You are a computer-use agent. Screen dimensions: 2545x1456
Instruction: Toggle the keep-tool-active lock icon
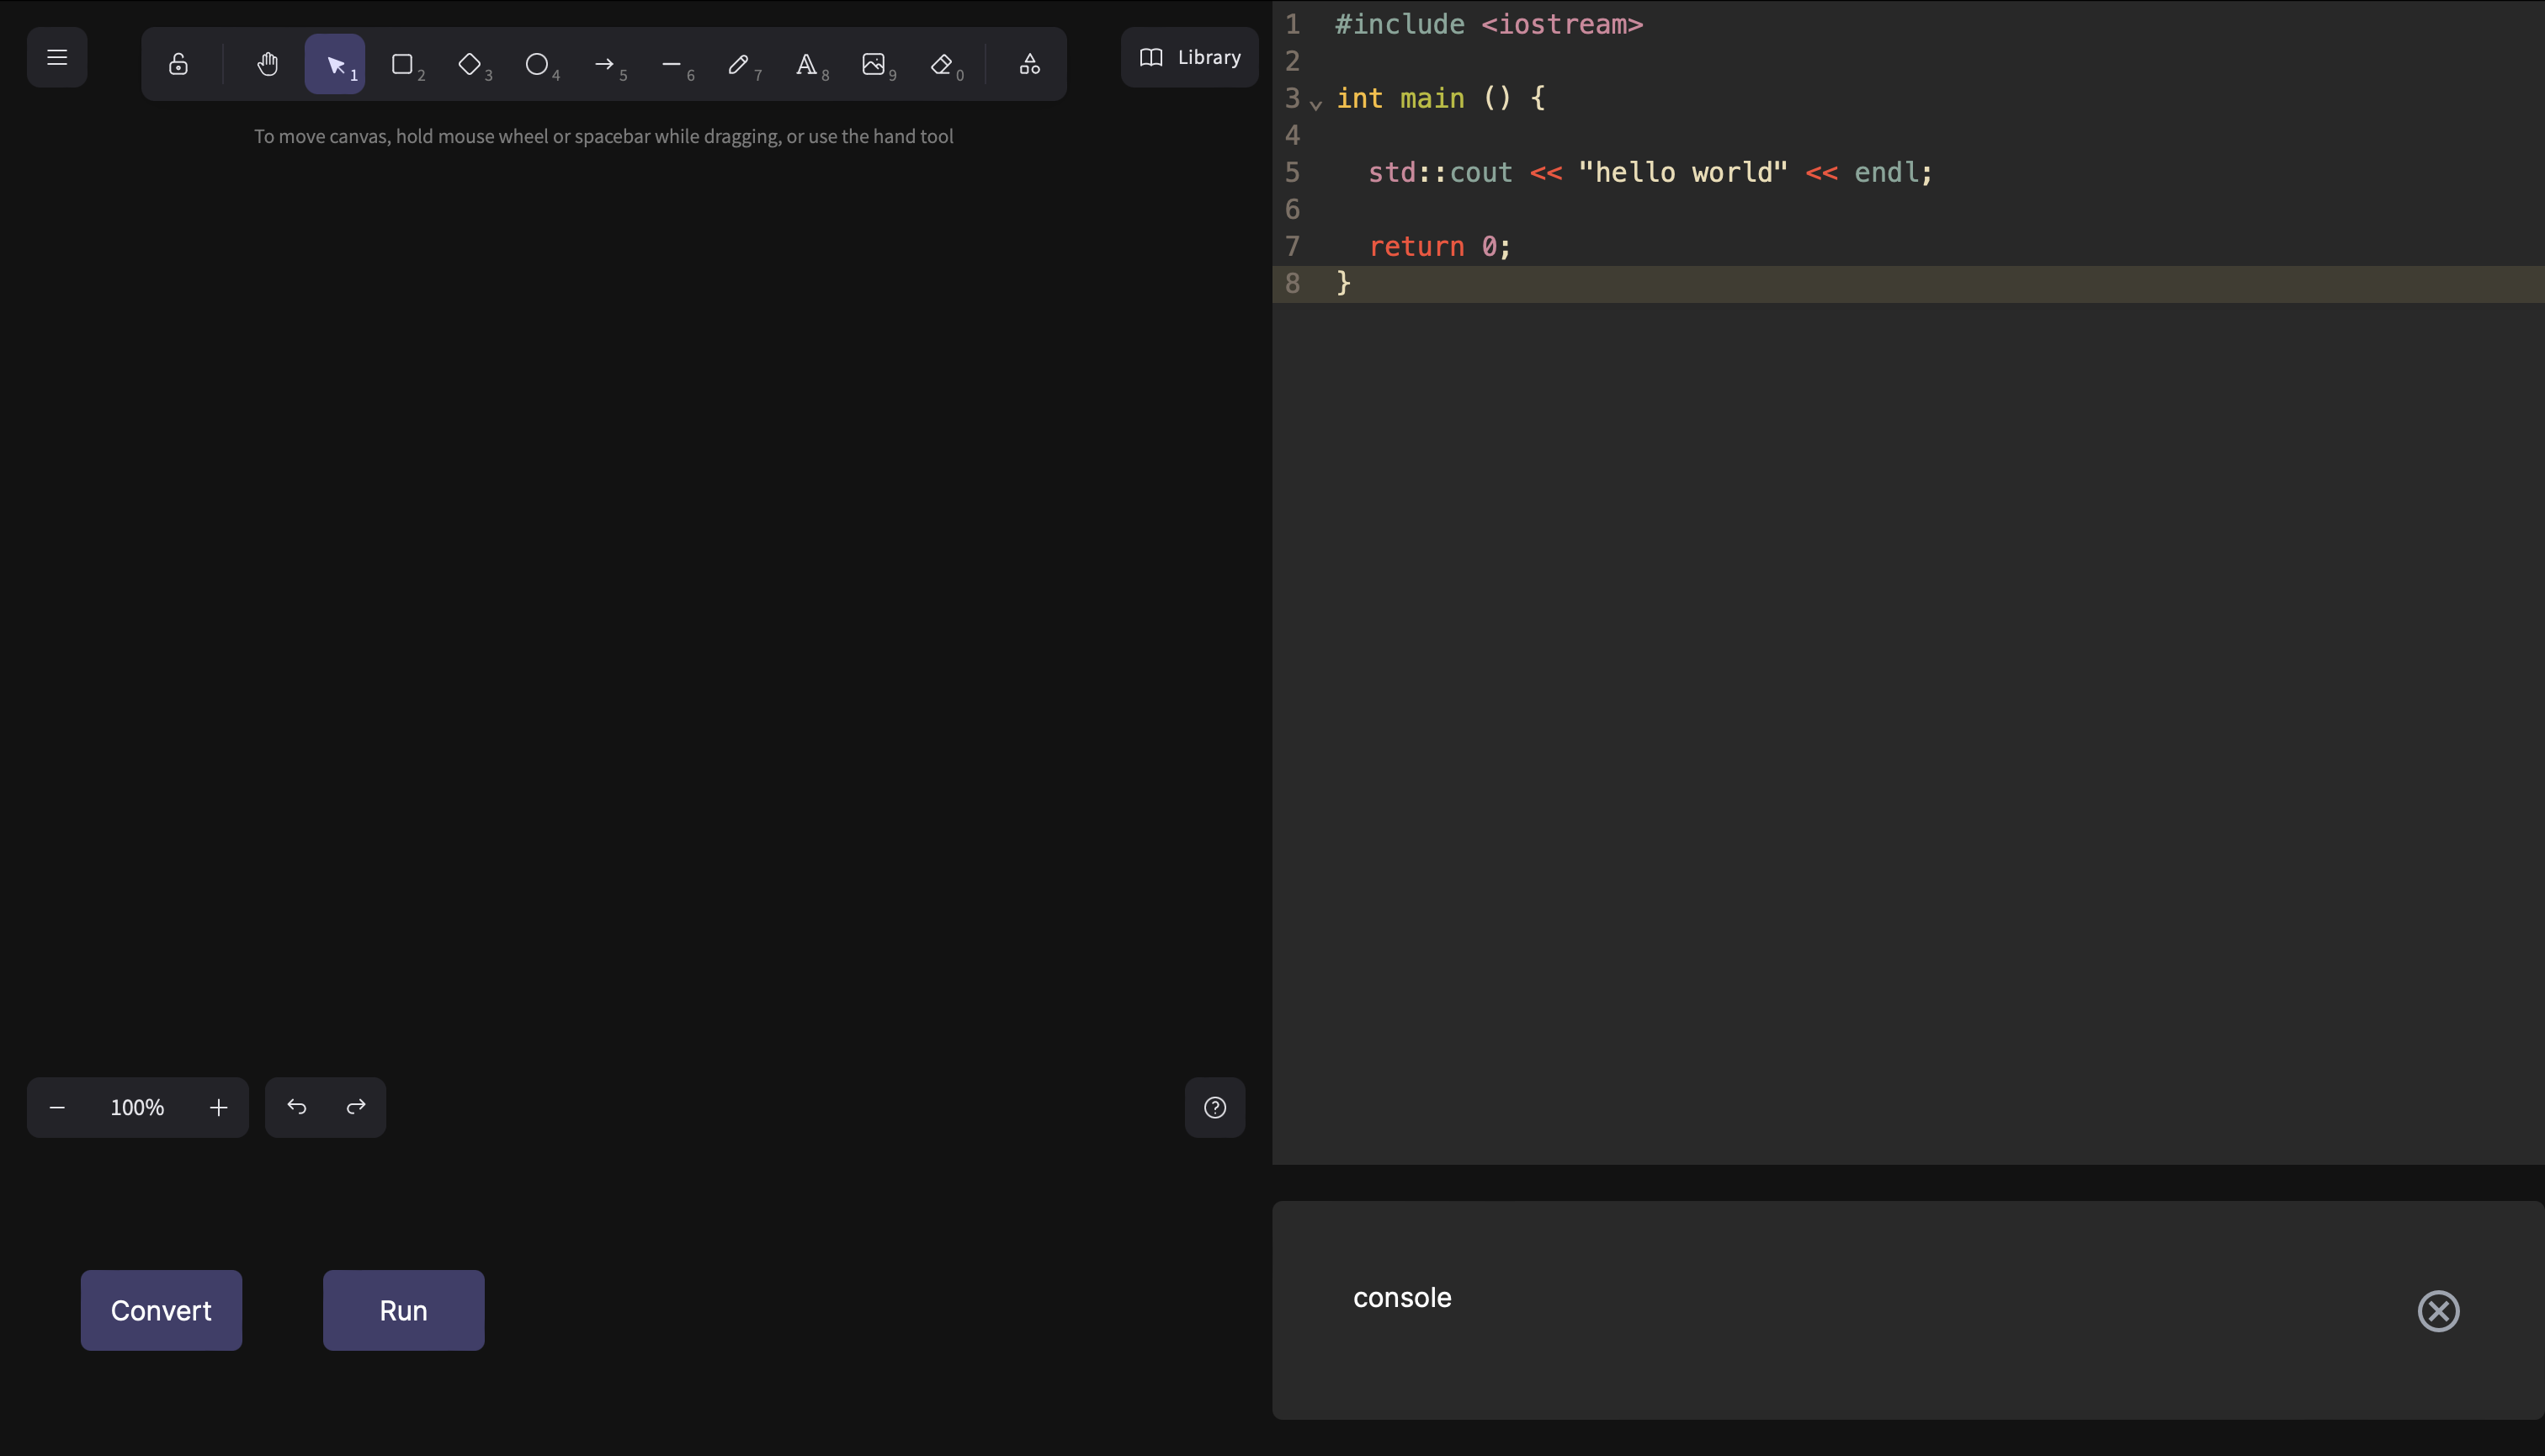click(178, 64)
